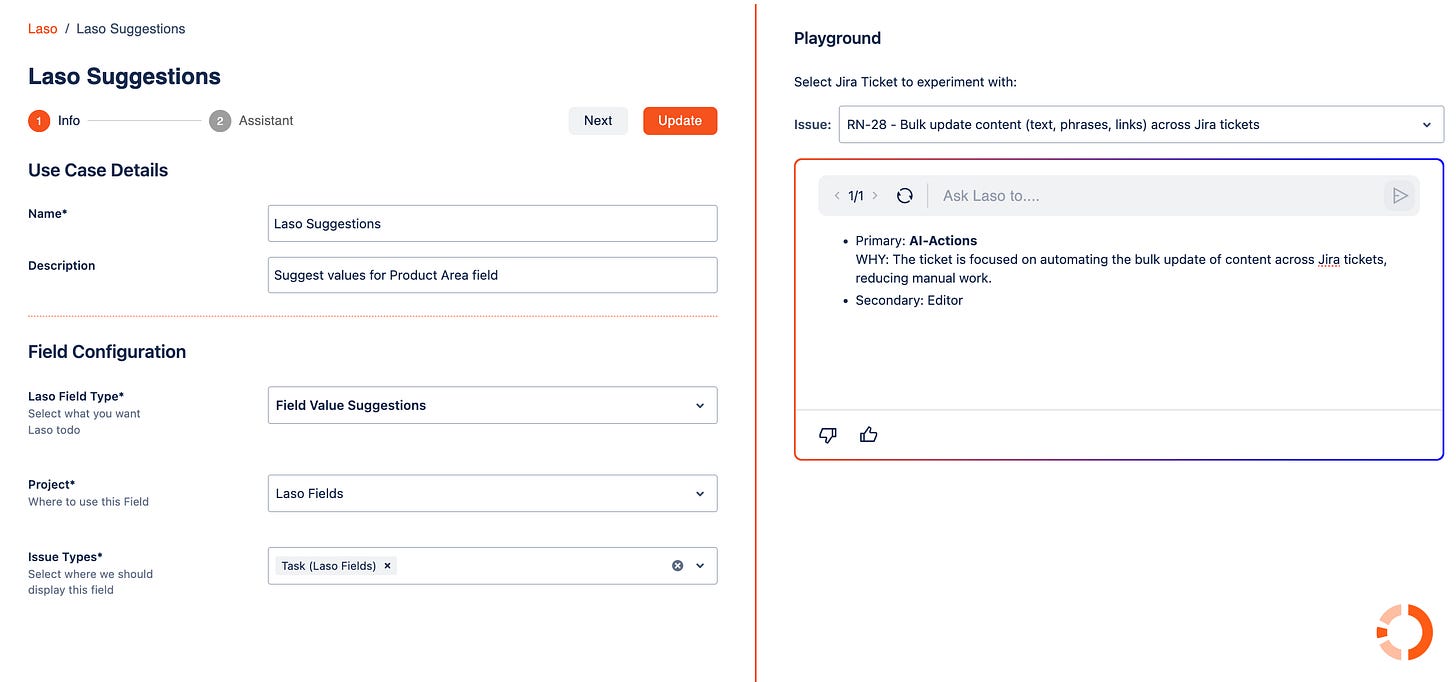
Task: Click the Next button
Action: (597, 120)
